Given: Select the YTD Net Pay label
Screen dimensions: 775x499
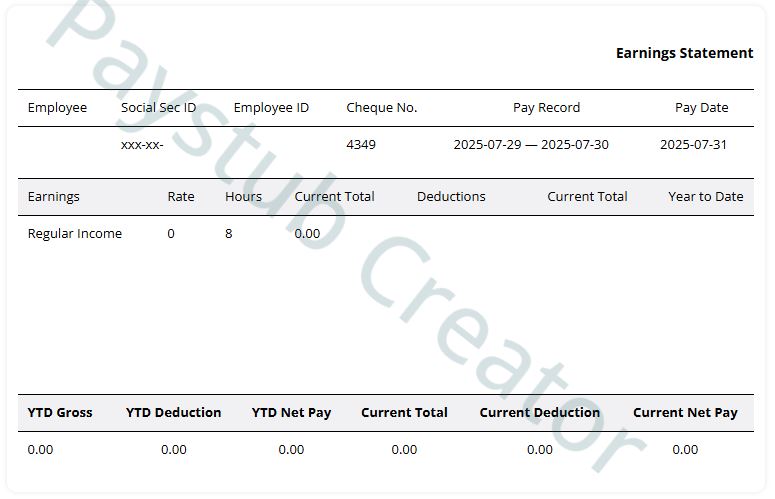Looking at the screenshot, I should [x=291, y=413].
